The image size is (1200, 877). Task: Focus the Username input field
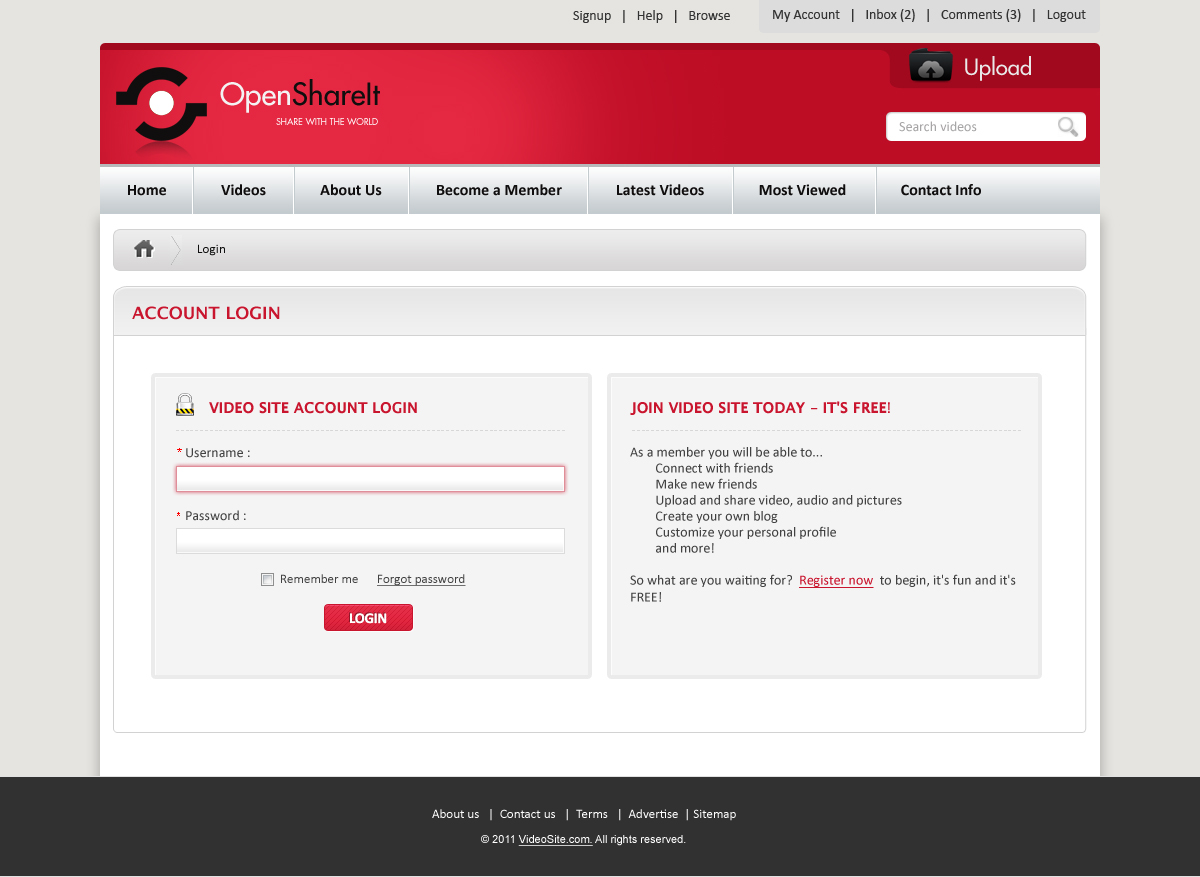(370, 479)
